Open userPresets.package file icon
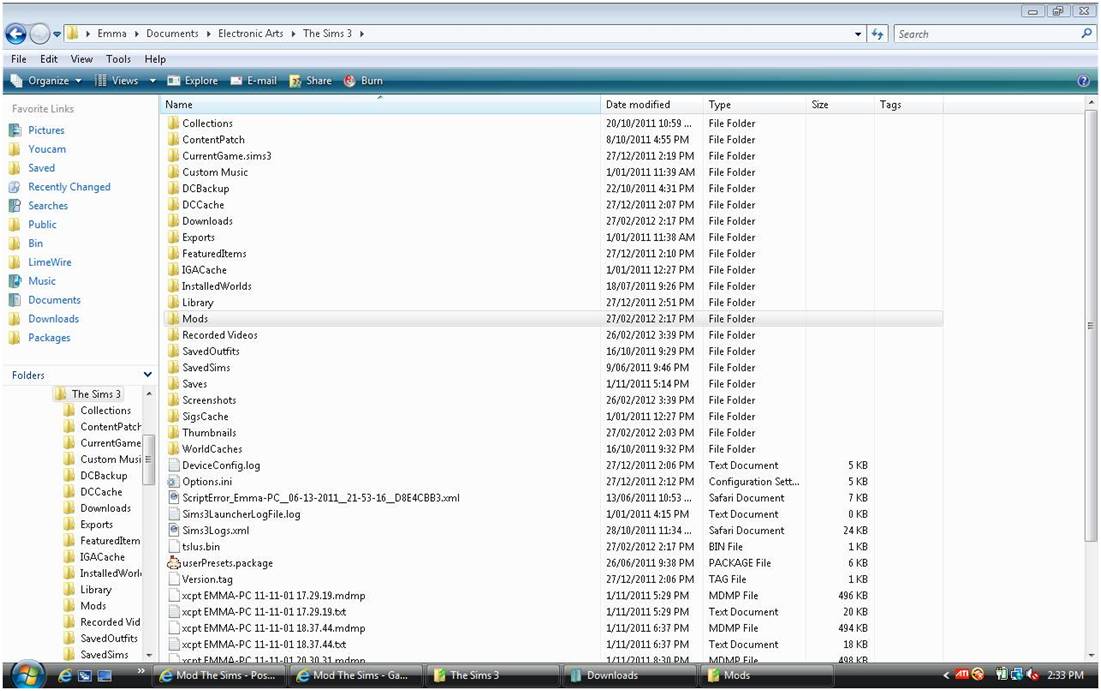The image size is (1101, 691). (173, 563)
